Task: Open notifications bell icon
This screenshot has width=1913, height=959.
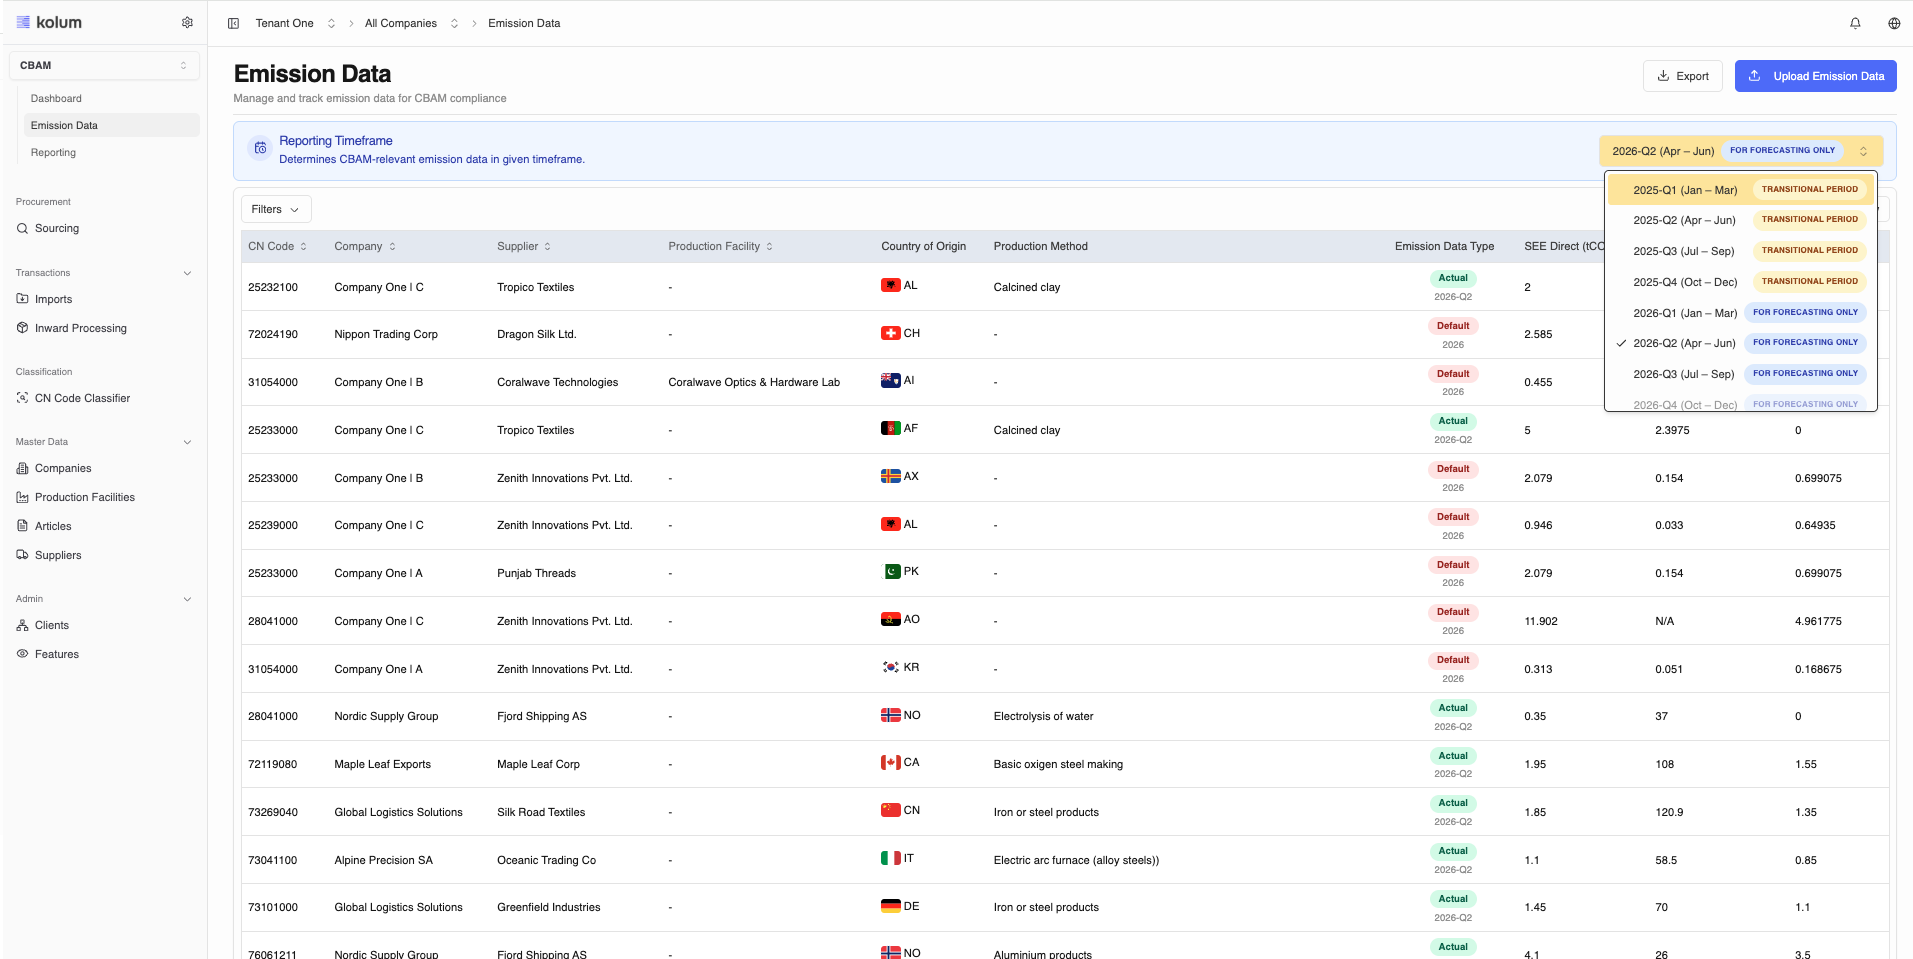Action: (1855, 23)
